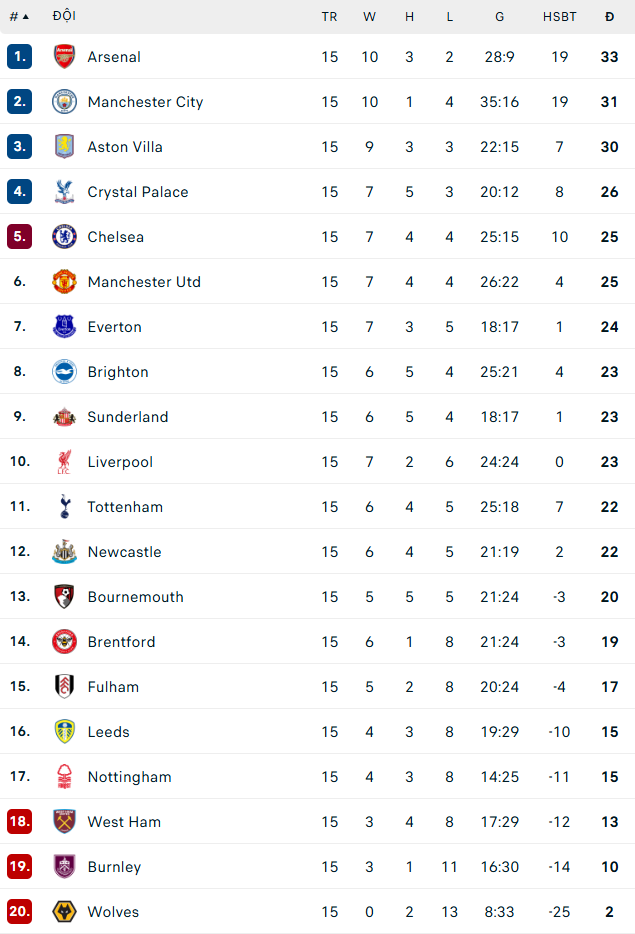Viewport: 635px width, 934px height.
Task: Click the ĐỘI team column header
Action: (64, 16)
